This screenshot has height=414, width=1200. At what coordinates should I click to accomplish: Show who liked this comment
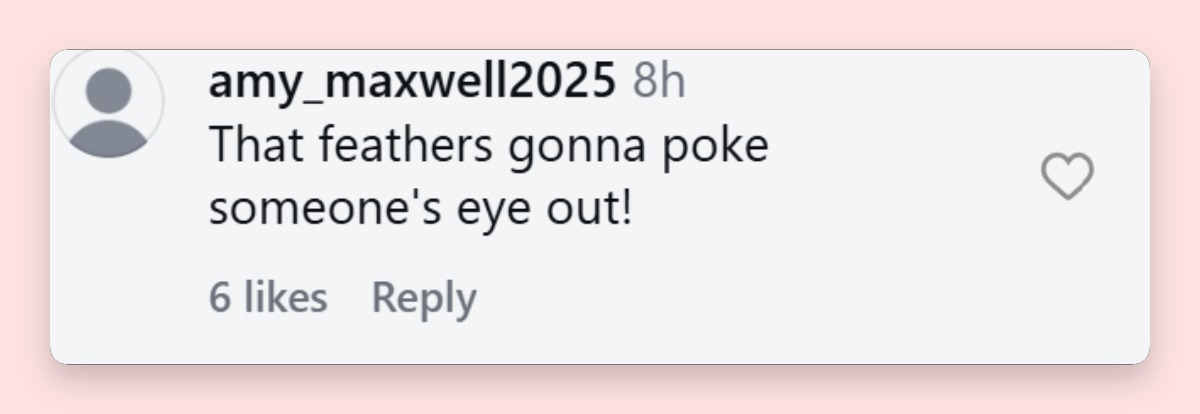[268, 297]
